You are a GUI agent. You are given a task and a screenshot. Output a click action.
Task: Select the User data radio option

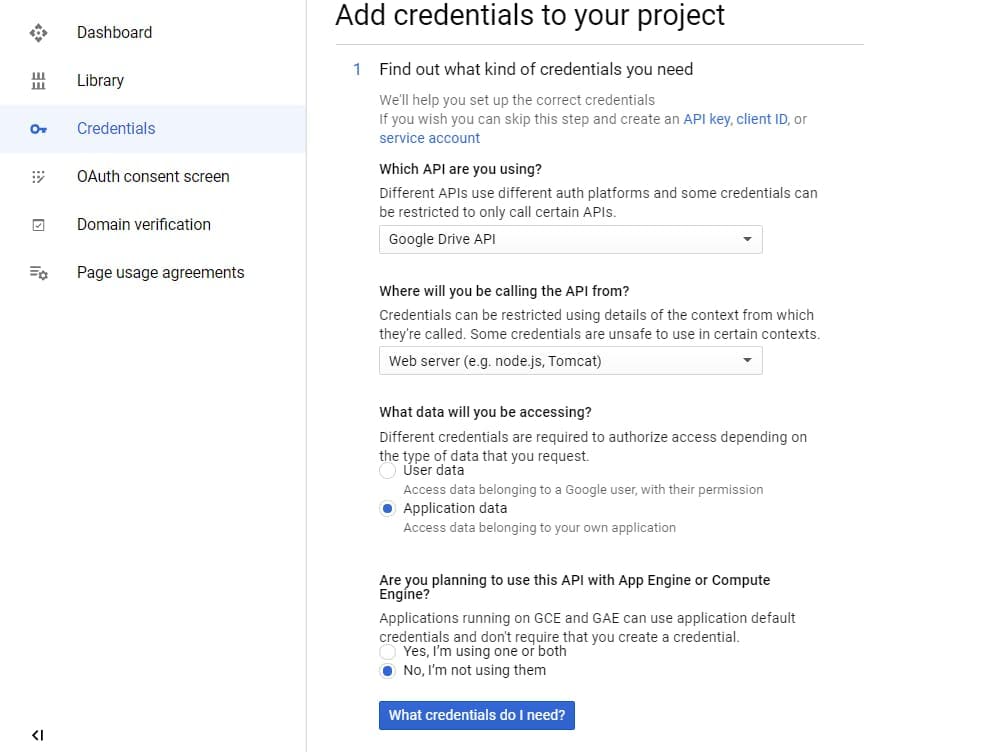(388, 471)
